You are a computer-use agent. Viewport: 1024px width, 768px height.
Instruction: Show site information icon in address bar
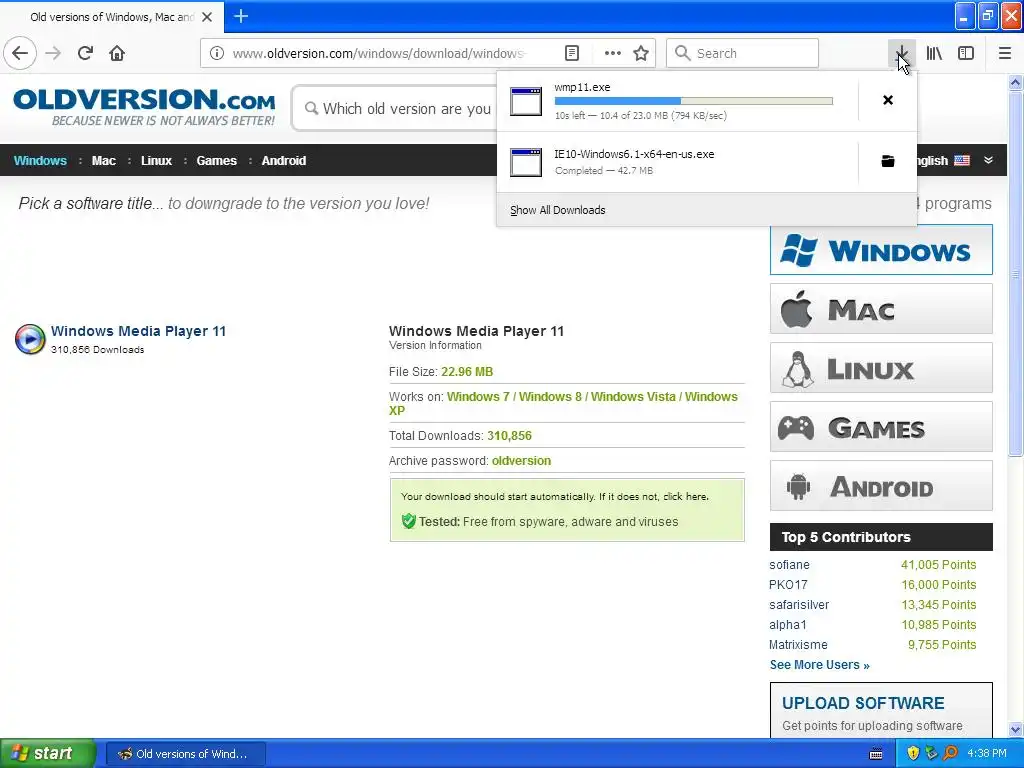(217, 53)
